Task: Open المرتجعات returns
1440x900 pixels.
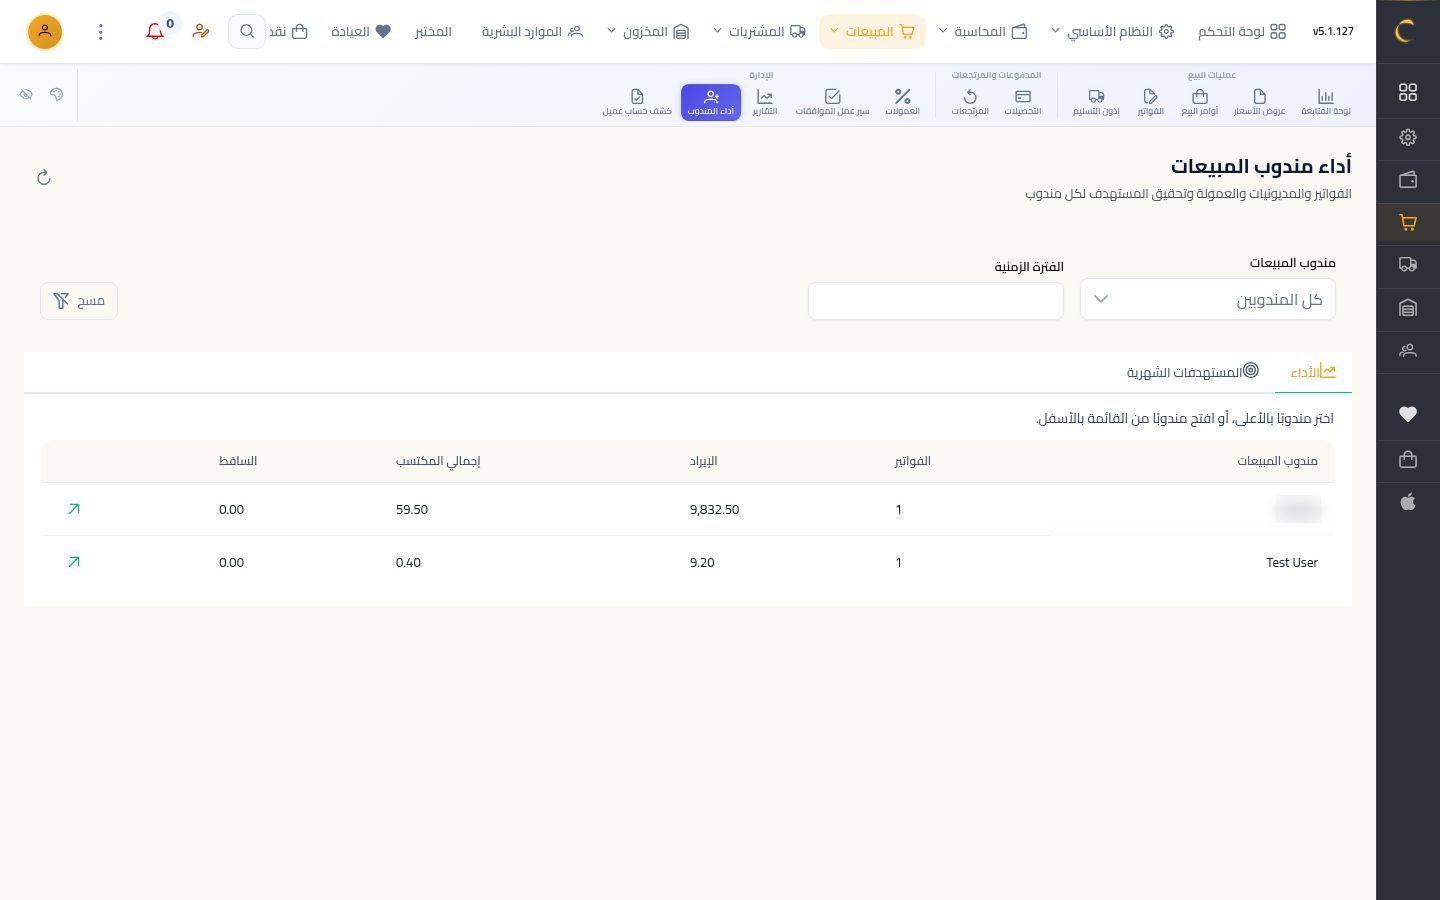Action: [970, 101]
